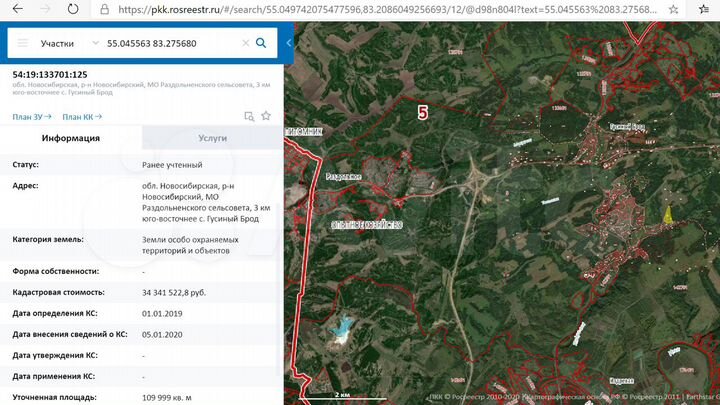Switch to the Услуги tab
Image resolution: width=720 pixels, height=405 pixels.
(x=212, y=138)
